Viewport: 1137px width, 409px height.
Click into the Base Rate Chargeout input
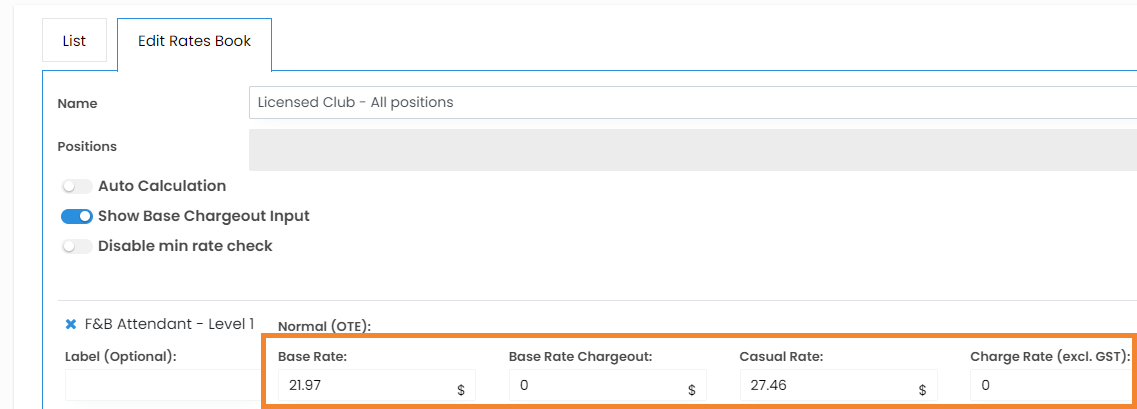595,385
